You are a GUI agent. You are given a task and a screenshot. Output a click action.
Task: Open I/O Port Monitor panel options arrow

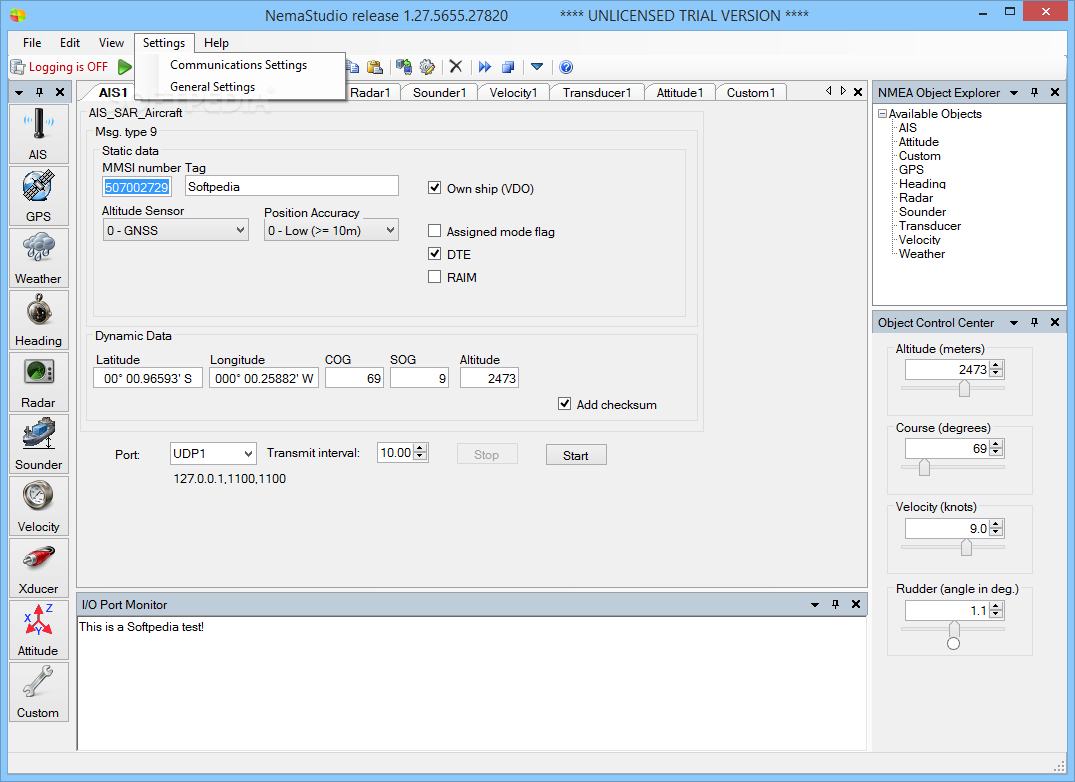814,604
